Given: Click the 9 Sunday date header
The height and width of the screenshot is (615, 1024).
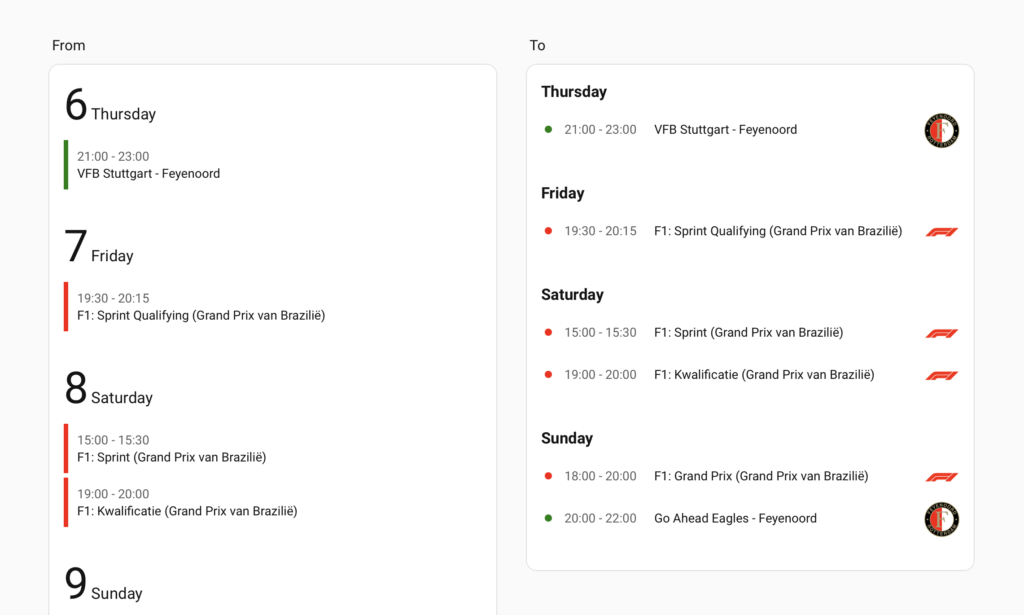Looking at the screenshot, I should pyautogui.click(x=104, y=586).
